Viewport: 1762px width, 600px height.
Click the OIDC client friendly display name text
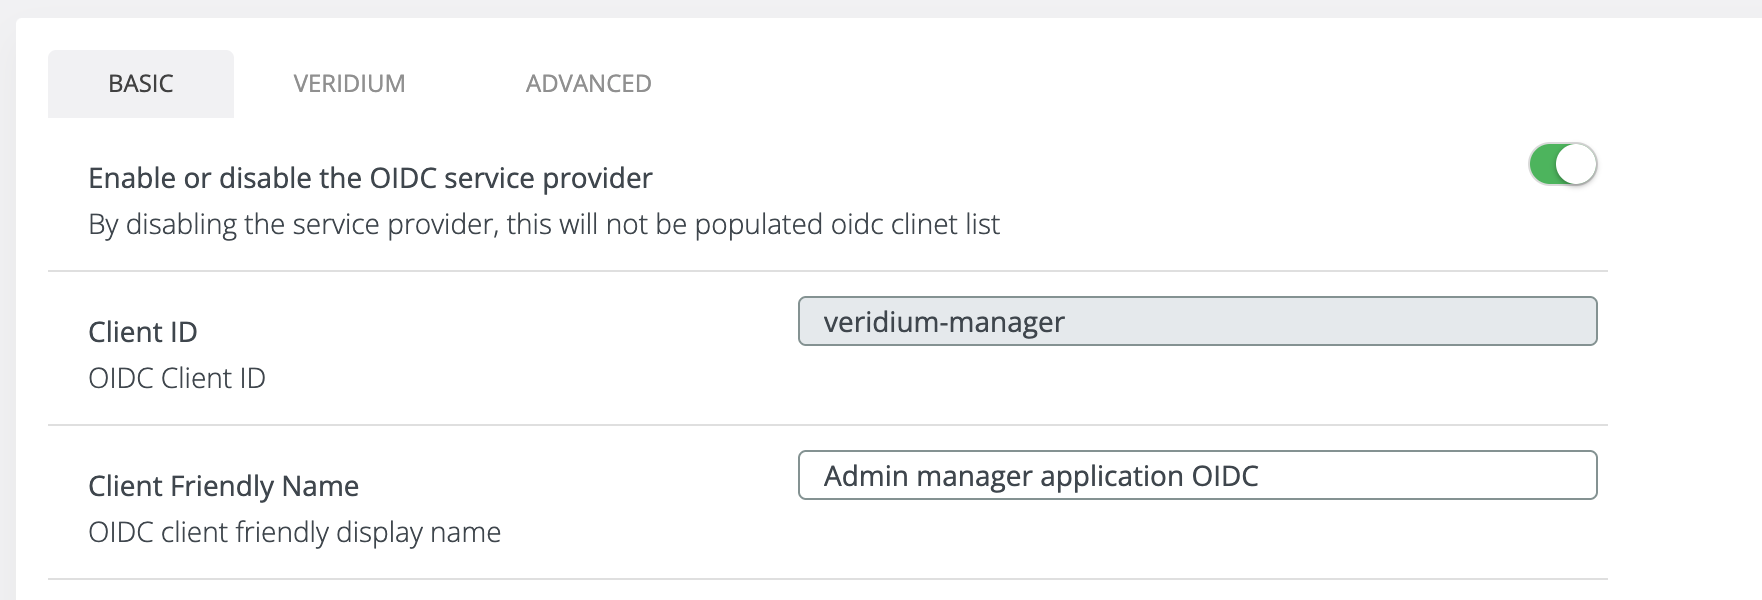click(294, 533)
